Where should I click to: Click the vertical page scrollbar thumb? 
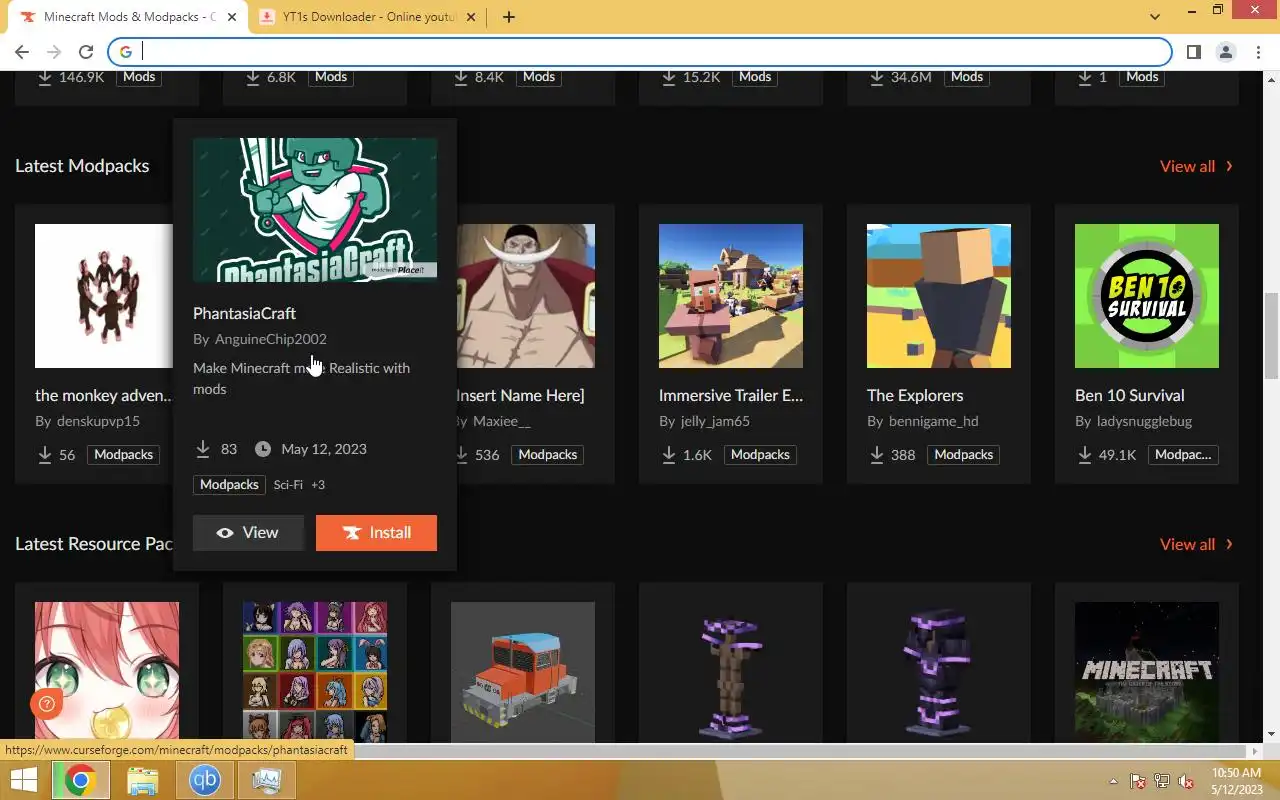(x=1272, y=335)
